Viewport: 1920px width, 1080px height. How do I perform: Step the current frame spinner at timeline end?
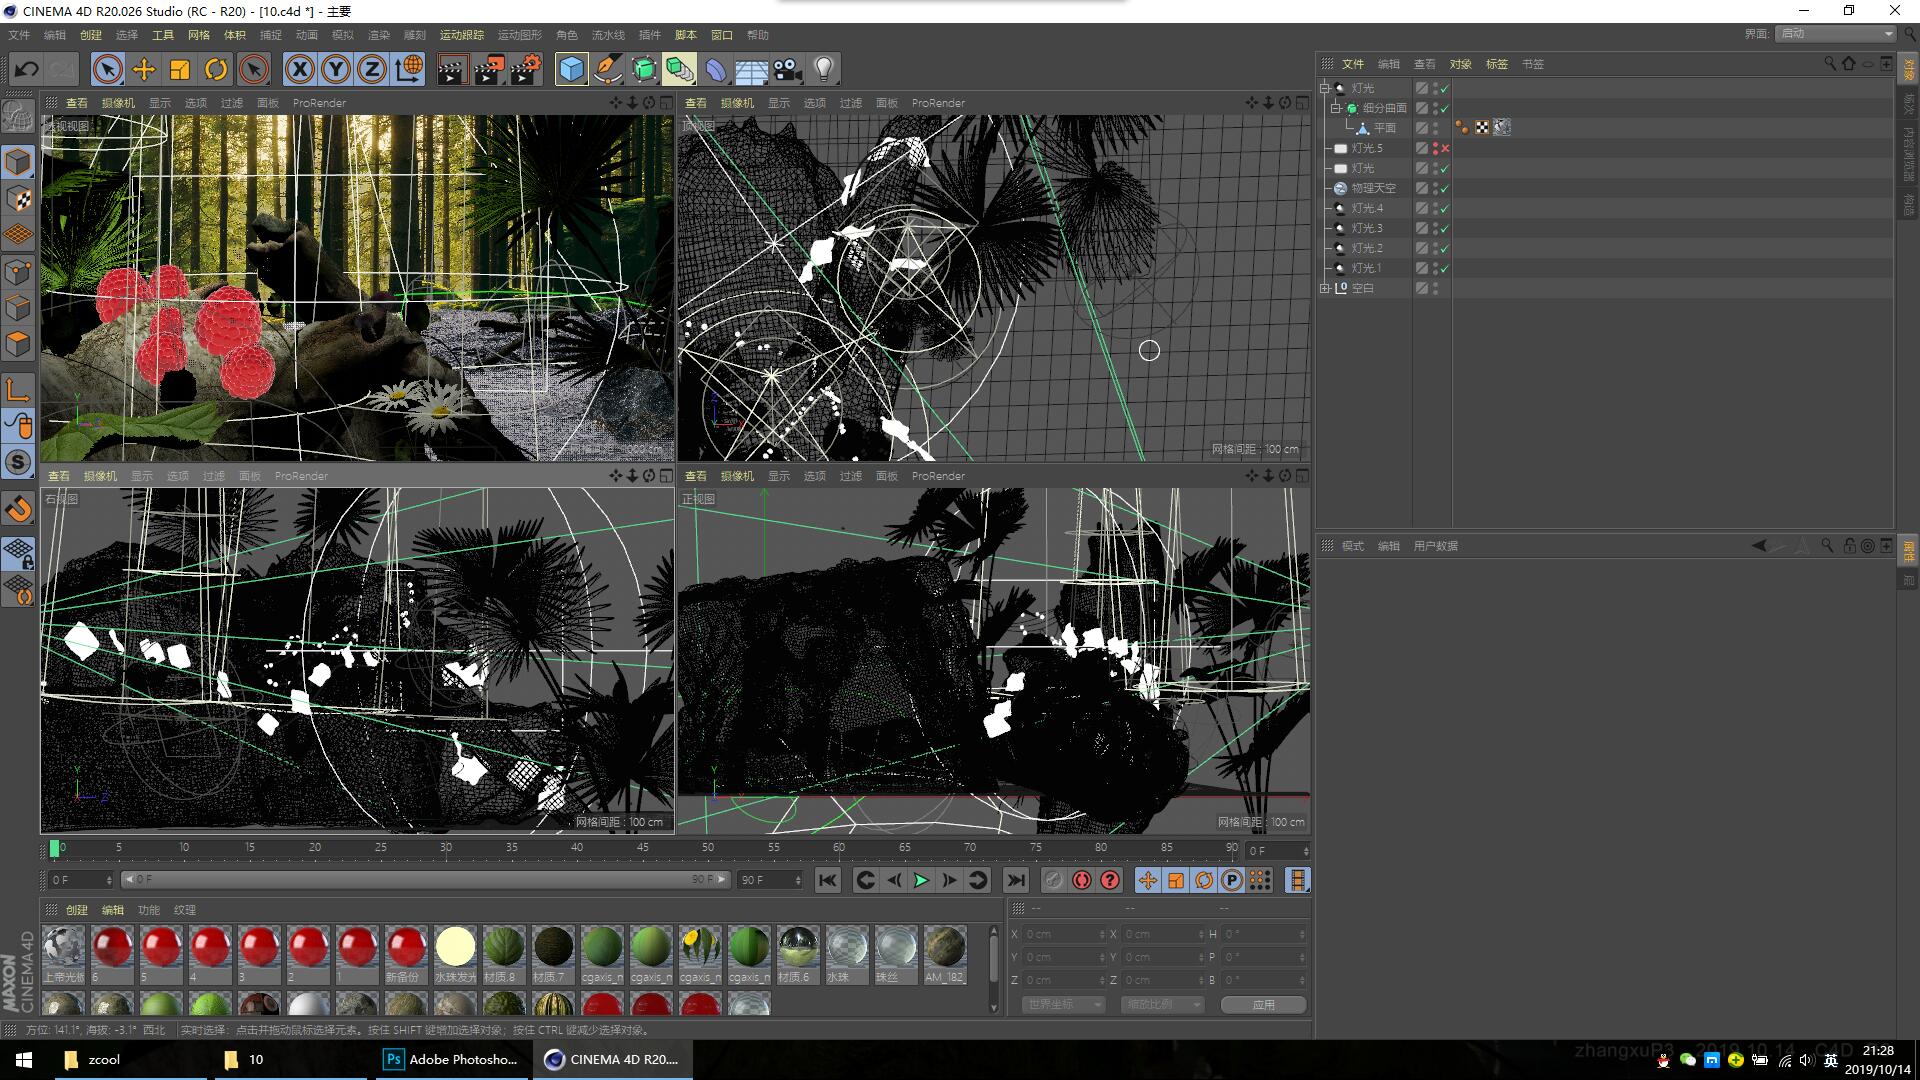click(x=1305, y=851)
